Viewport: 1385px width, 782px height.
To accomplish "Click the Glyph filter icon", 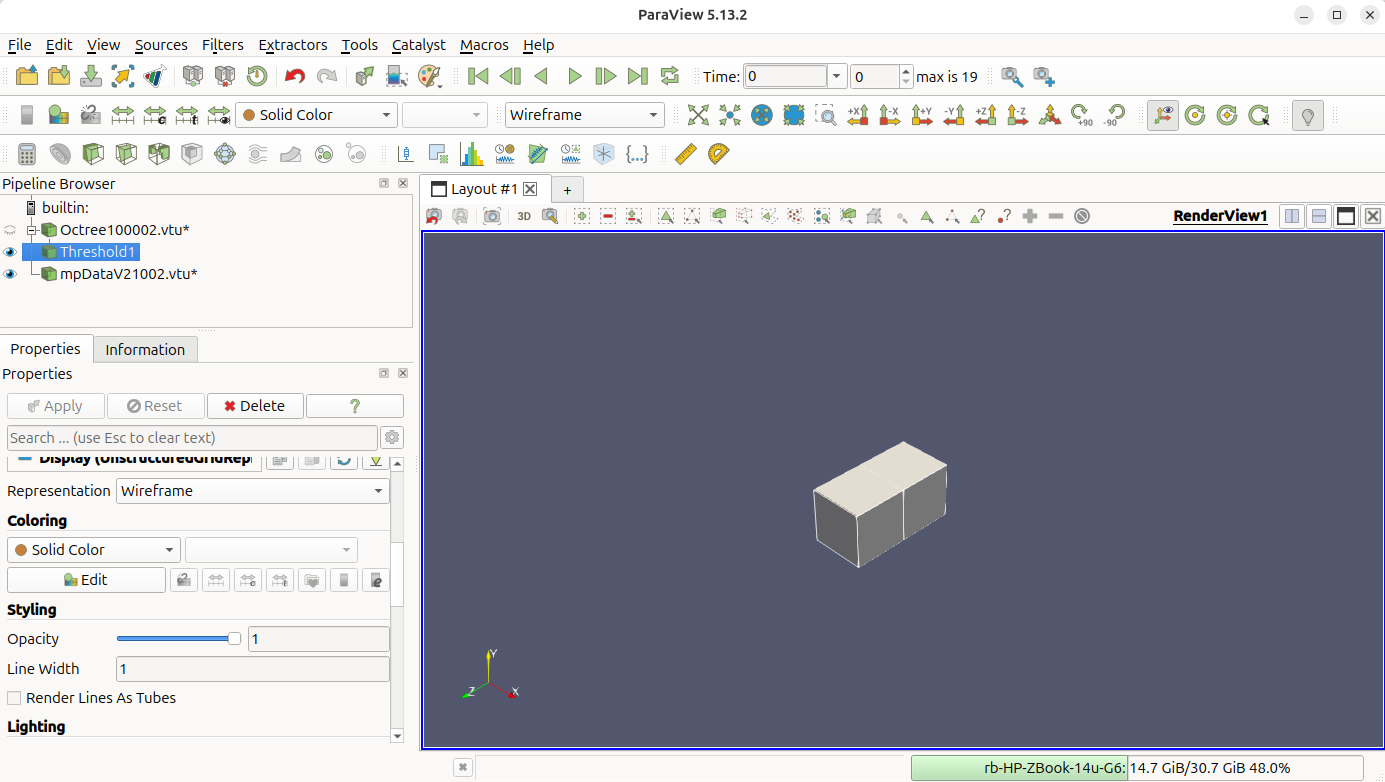I will coord(225,154).
